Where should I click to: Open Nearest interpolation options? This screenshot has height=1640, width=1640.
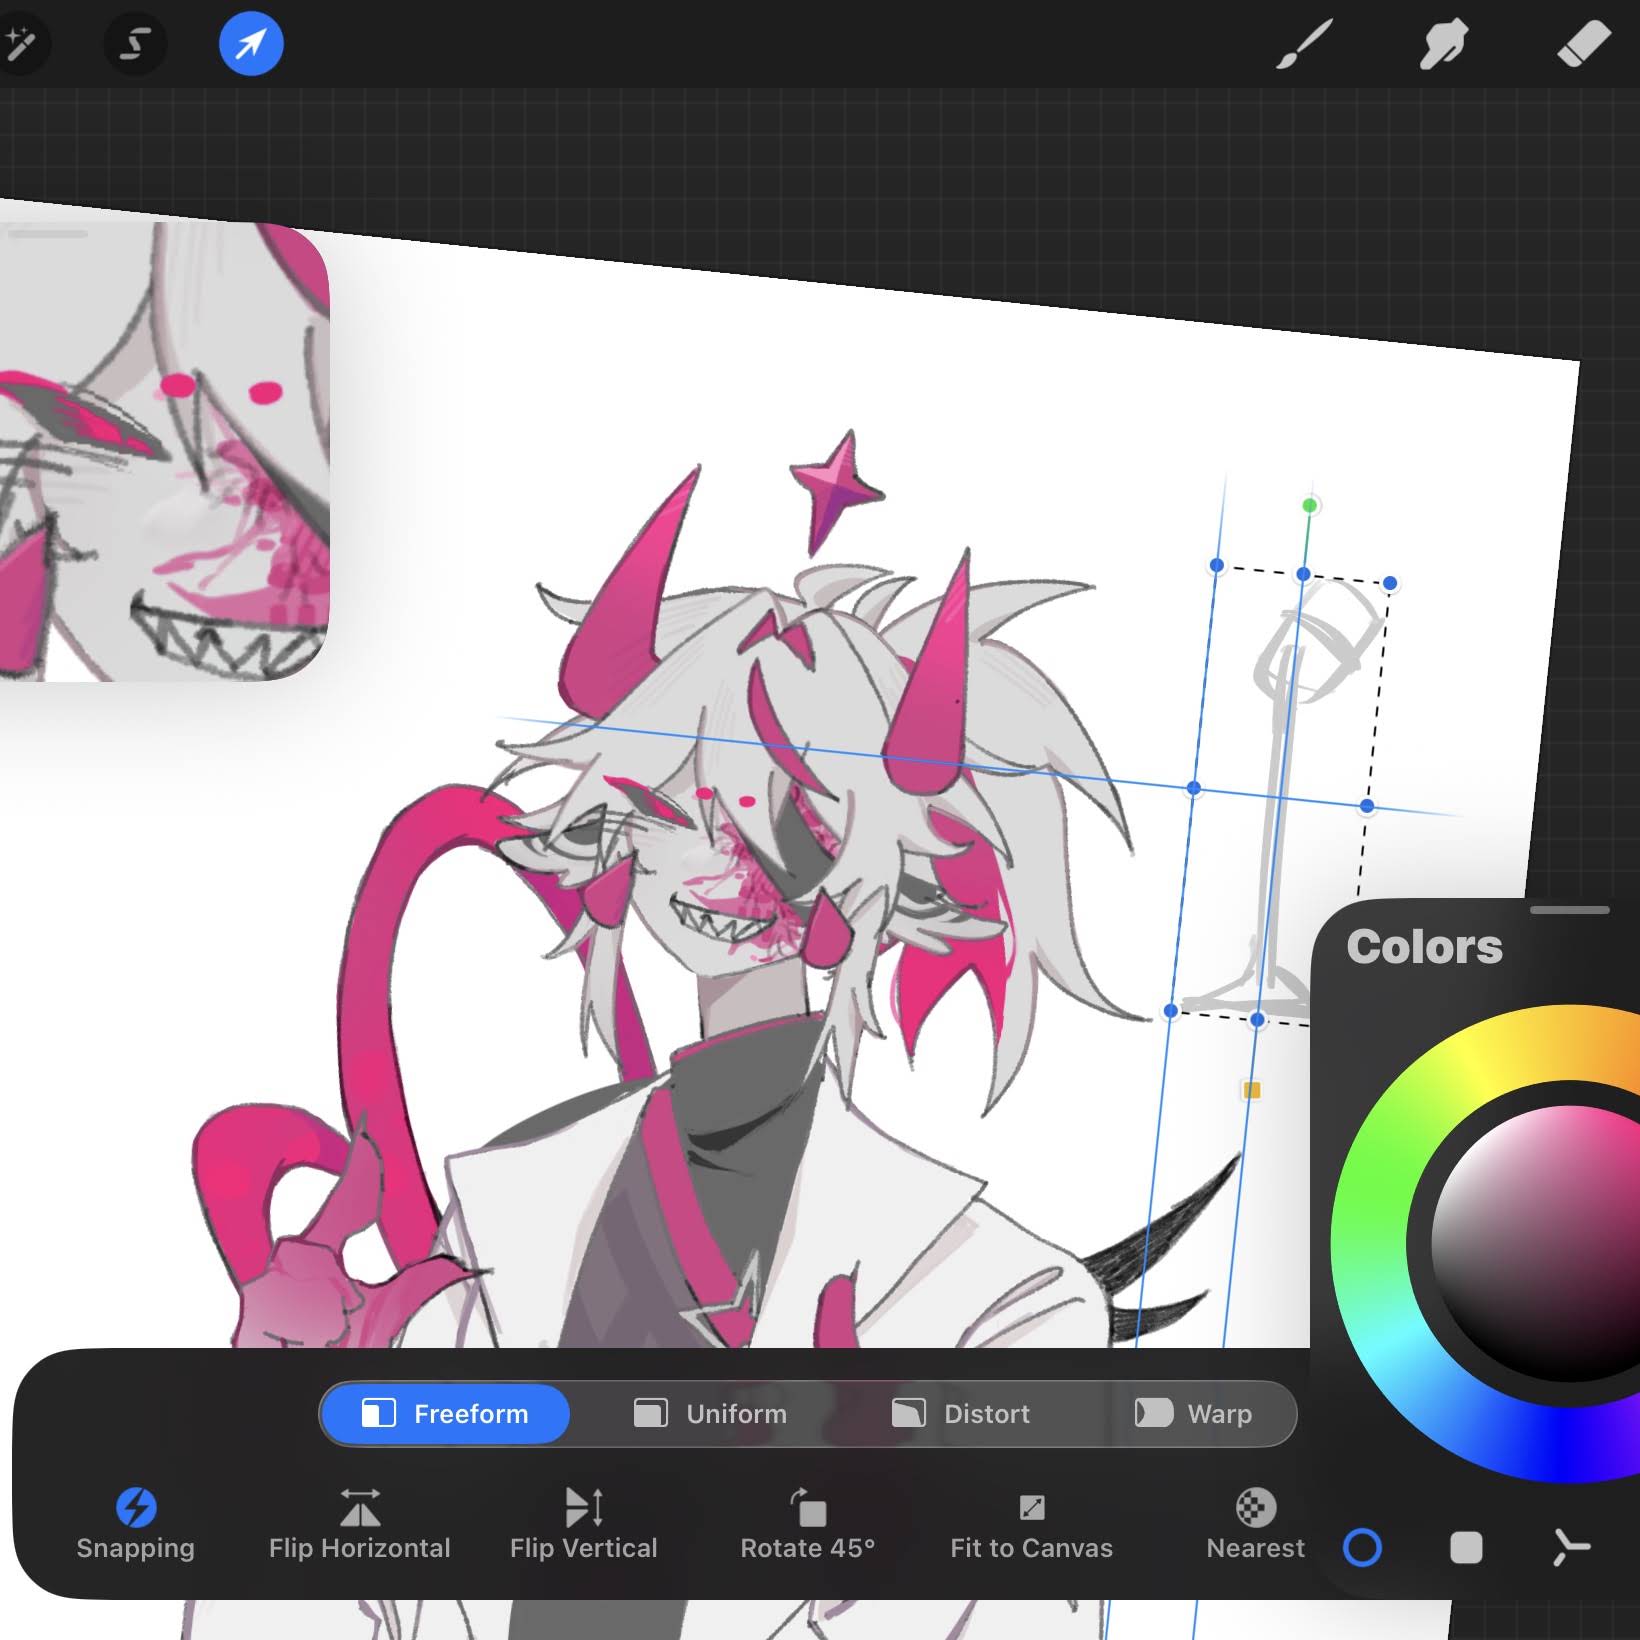[1255, 1524]
